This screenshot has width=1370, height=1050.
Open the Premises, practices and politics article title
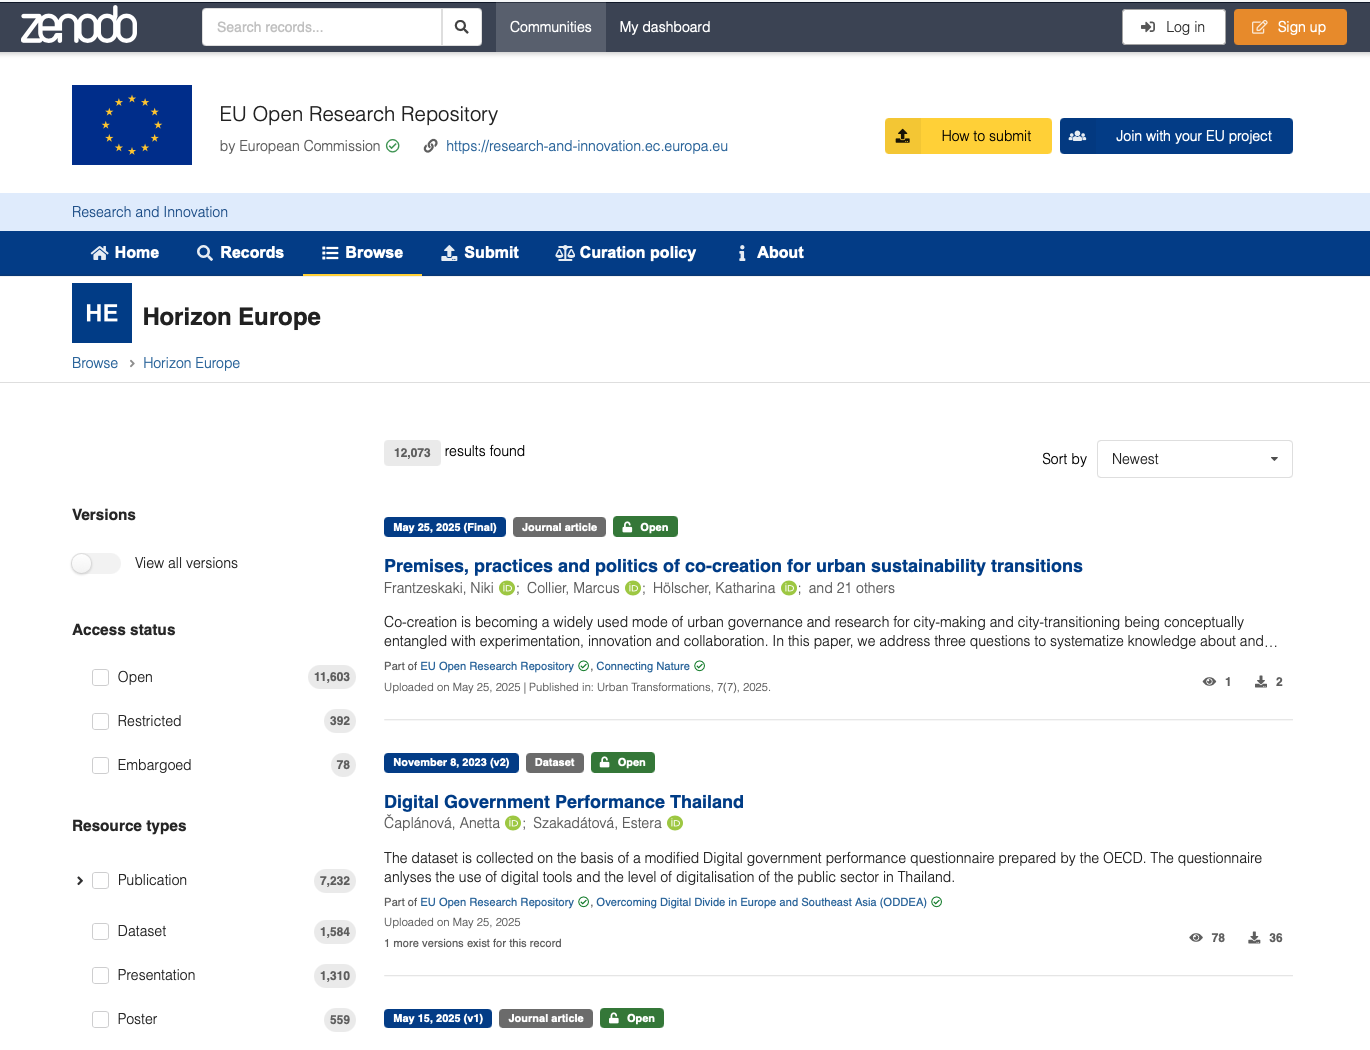point(733,566)
